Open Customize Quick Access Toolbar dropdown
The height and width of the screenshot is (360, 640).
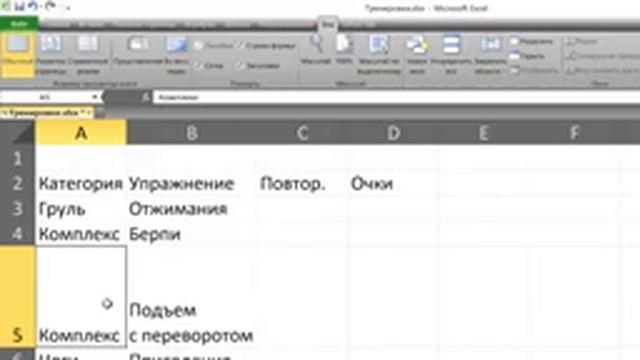[68, 7]
